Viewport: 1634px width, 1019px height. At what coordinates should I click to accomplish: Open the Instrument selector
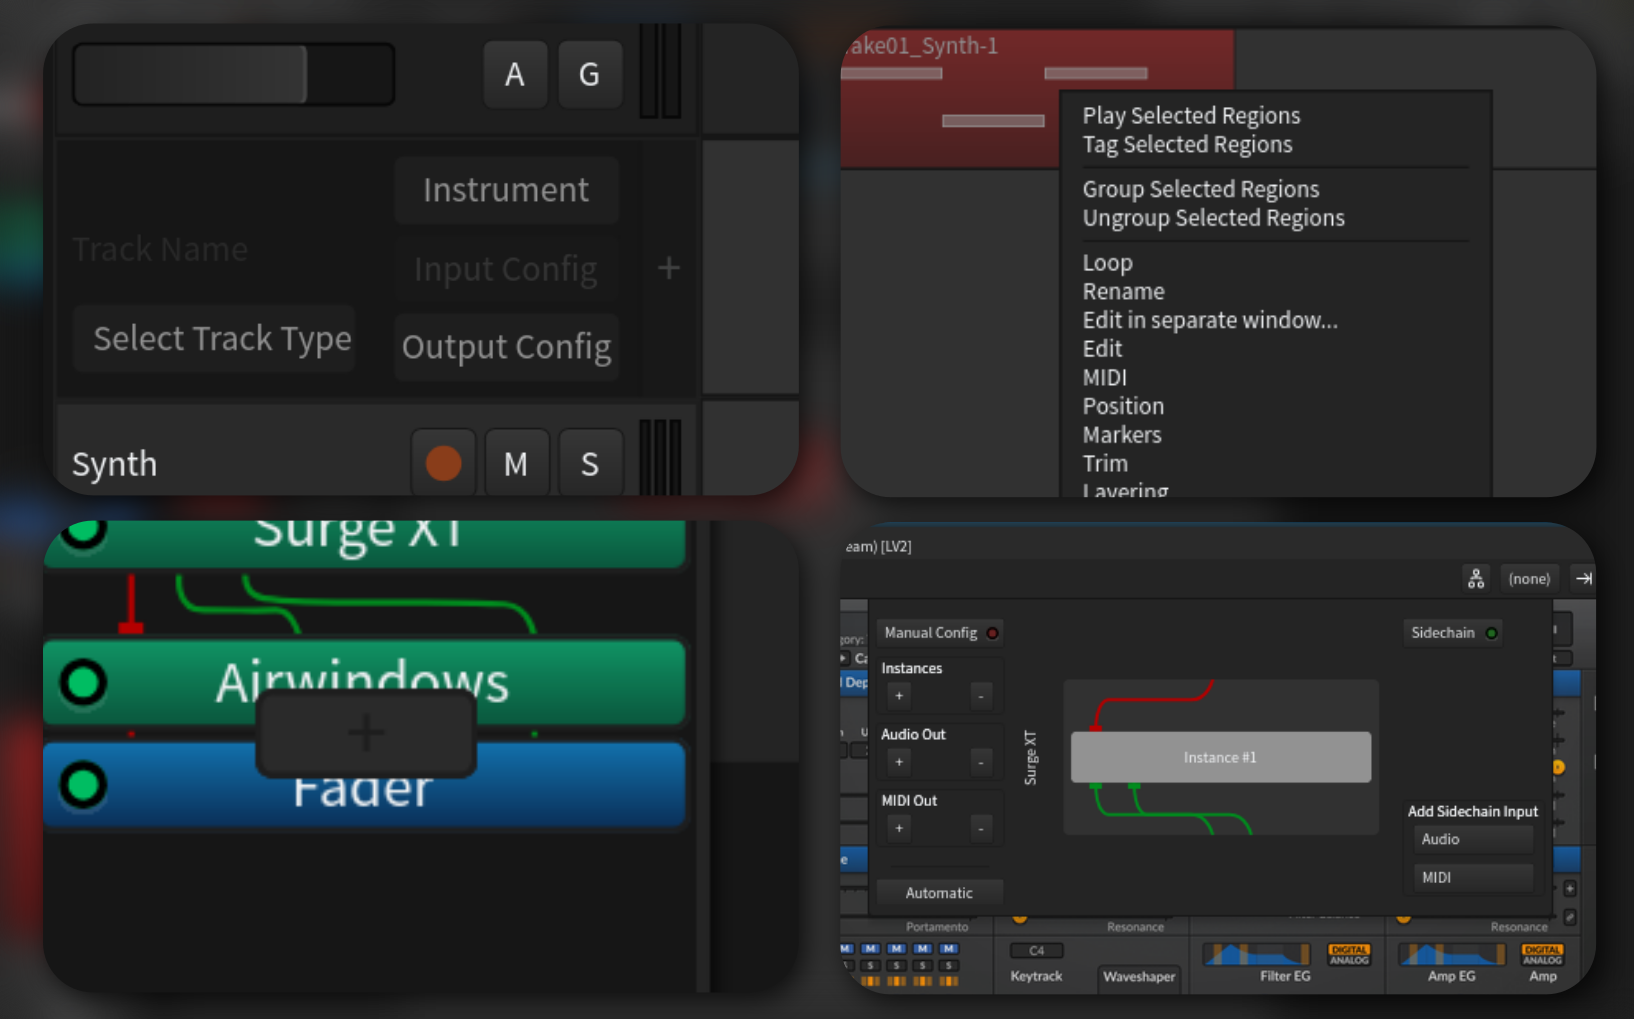click(506, 190)
